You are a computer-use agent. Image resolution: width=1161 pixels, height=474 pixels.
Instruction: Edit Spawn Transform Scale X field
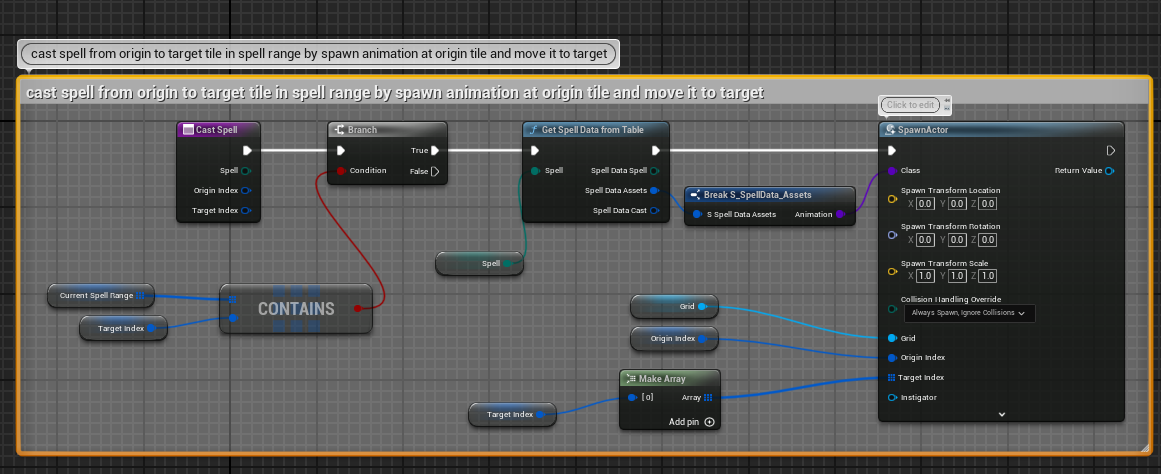(x=926, y=276)
